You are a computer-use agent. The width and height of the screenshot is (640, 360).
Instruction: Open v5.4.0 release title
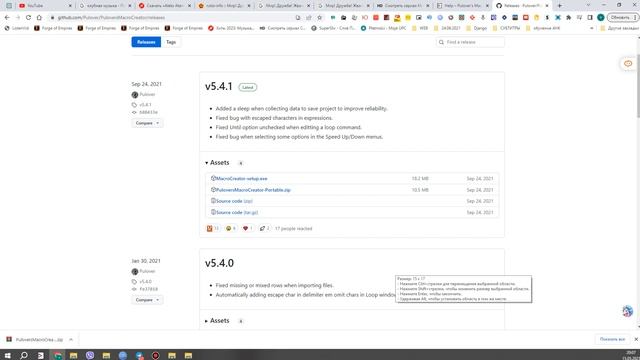pos(220,263)
